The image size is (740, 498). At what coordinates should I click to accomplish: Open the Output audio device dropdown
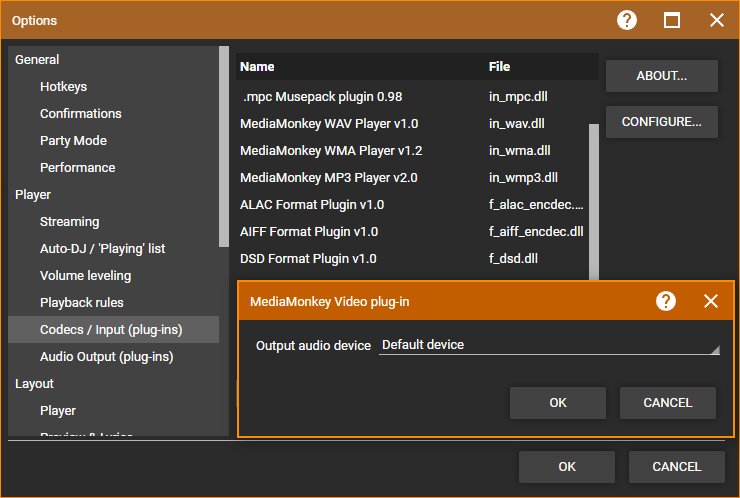[549, 345]
